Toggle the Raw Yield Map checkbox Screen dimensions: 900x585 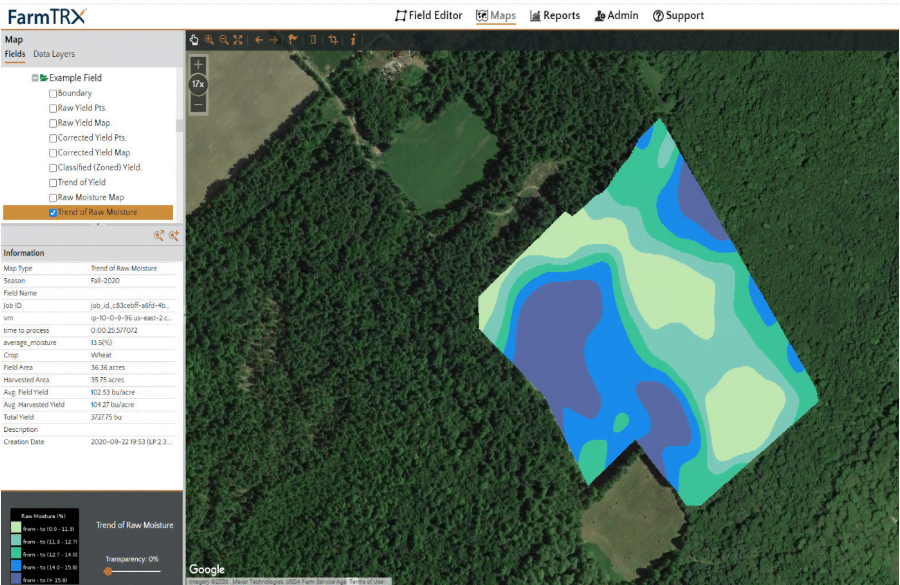(53, 123)
